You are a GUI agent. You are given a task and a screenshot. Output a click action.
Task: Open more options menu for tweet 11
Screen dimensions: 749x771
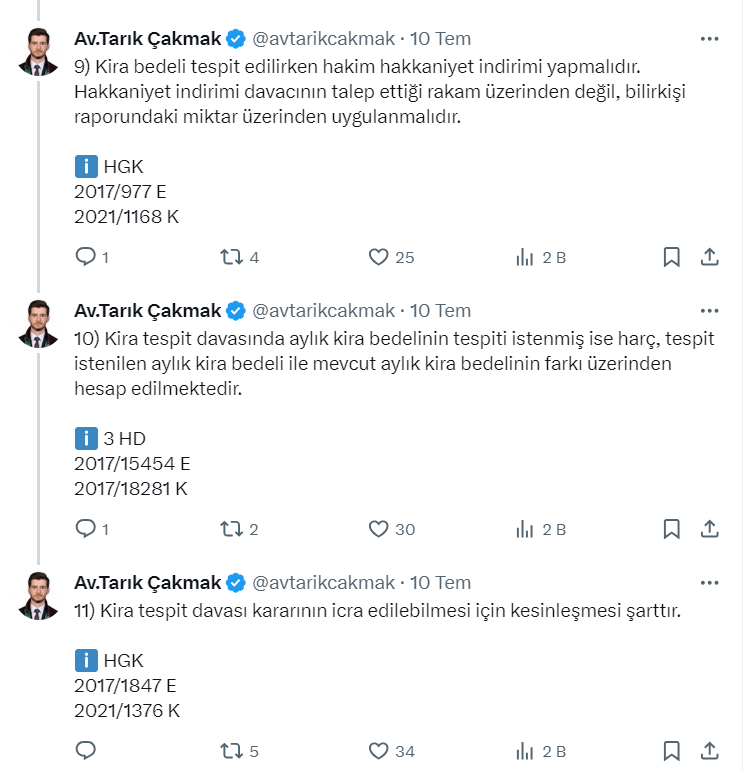click(709, 583)
